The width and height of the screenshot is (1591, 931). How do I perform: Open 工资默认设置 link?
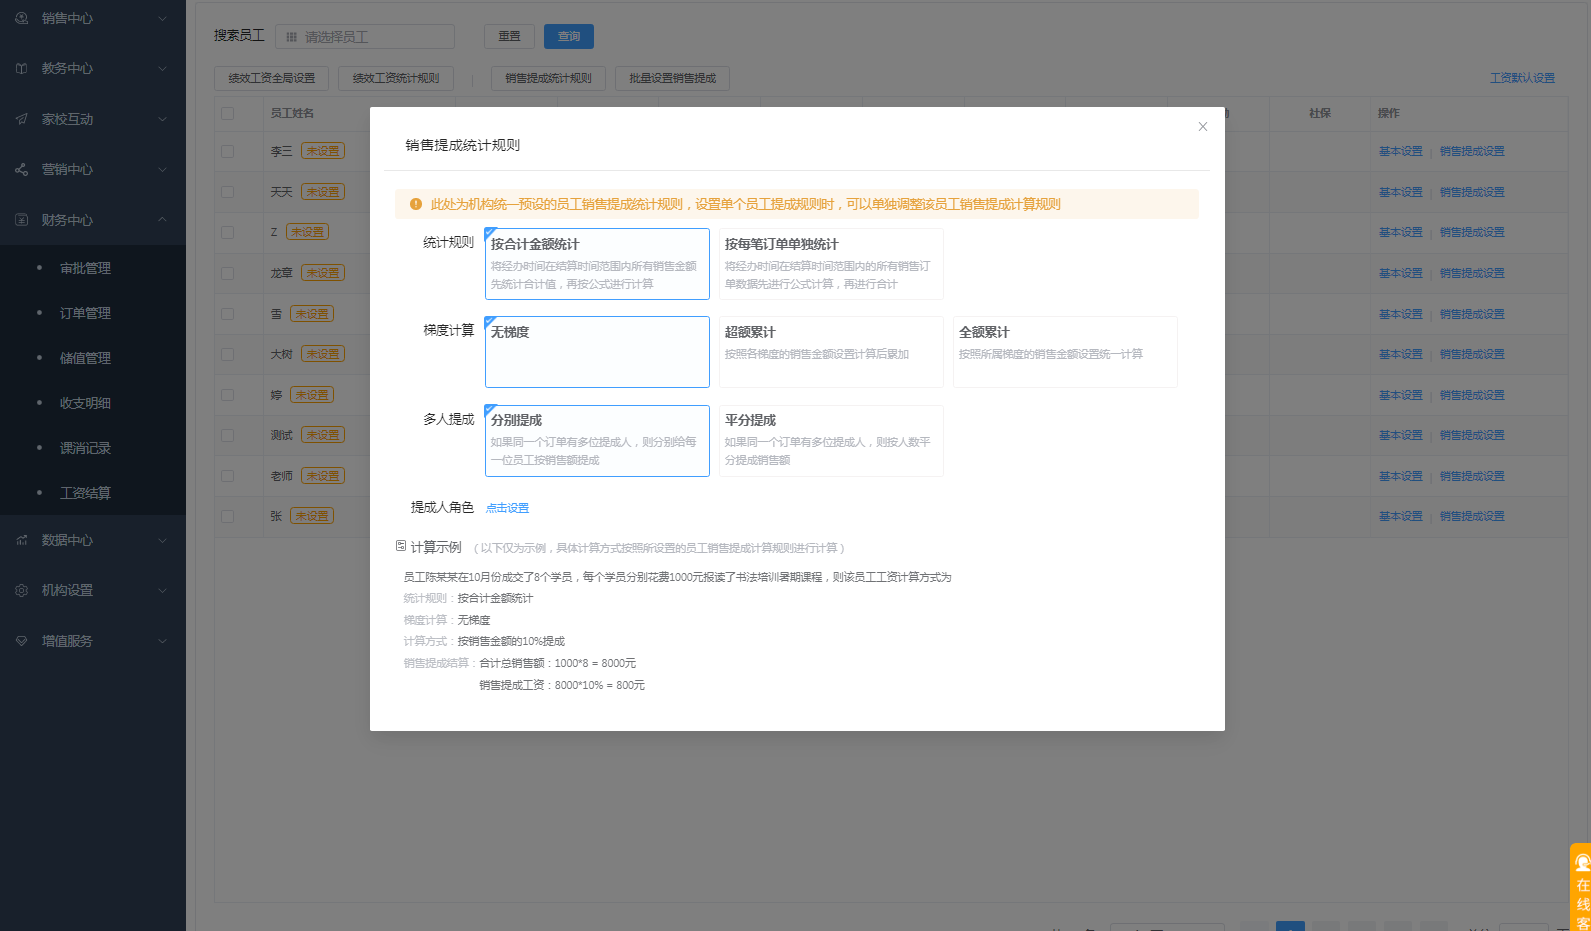[1522, 78]
